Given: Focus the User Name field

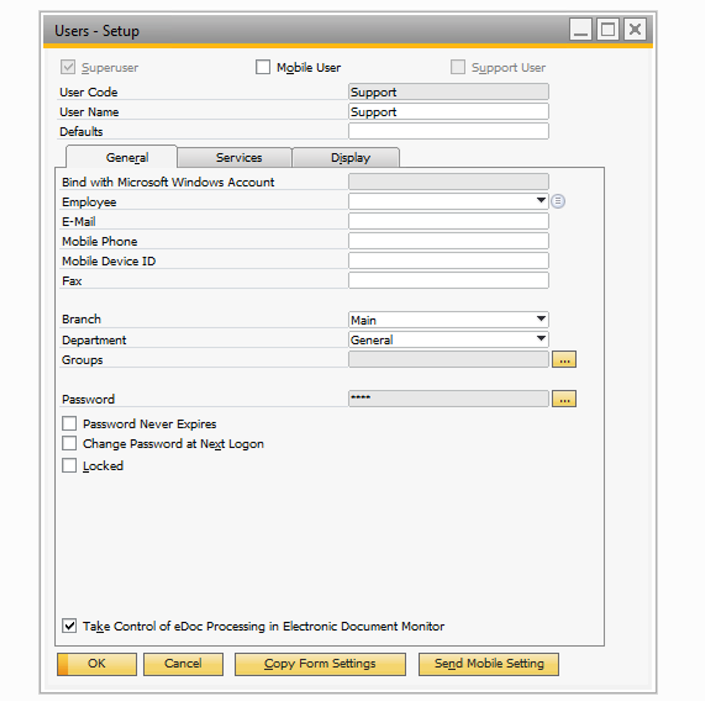Looking at the screenshot, I should tap(448, 112).
